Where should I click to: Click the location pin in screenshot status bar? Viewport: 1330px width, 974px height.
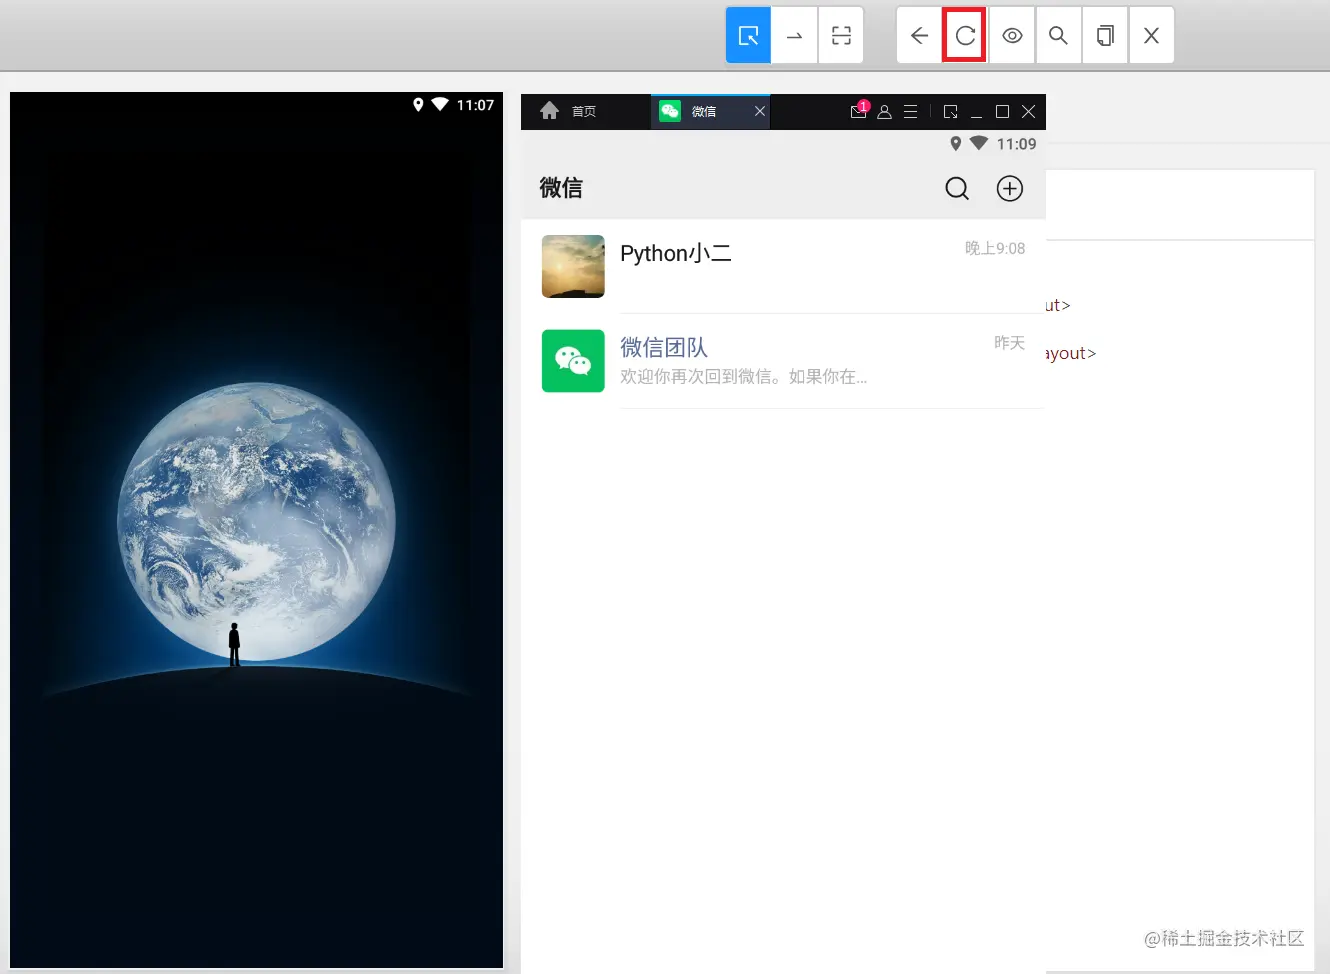tap(418, 104)
